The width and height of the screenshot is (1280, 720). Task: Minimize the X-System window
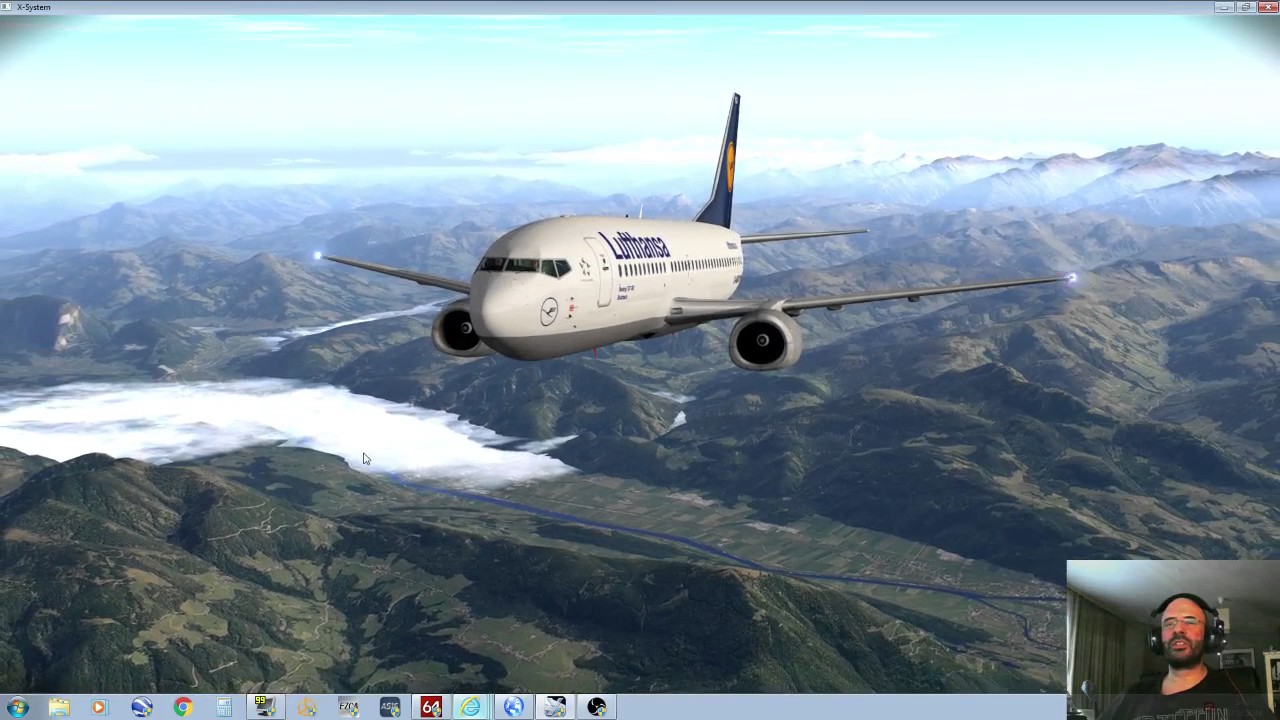pyautogui.click(x=1224, y=7)
